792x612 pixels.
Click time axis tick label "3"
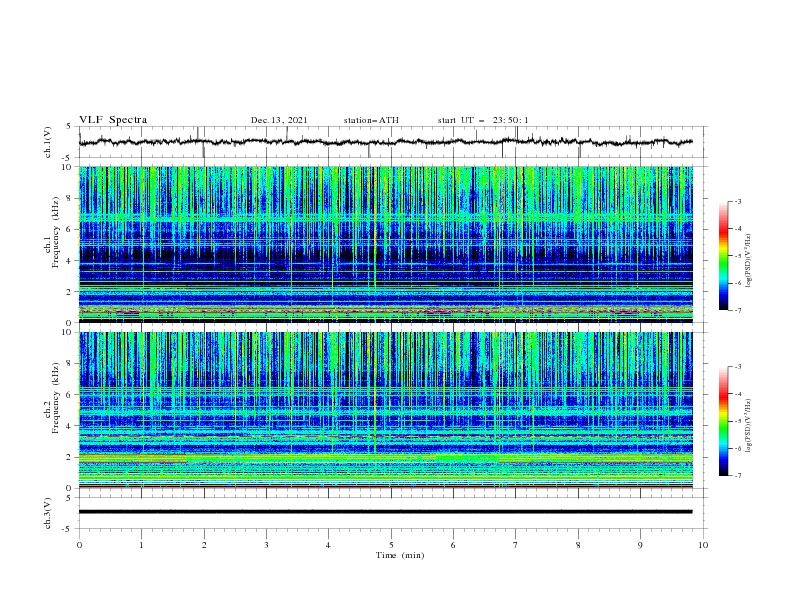click(266, 545)
